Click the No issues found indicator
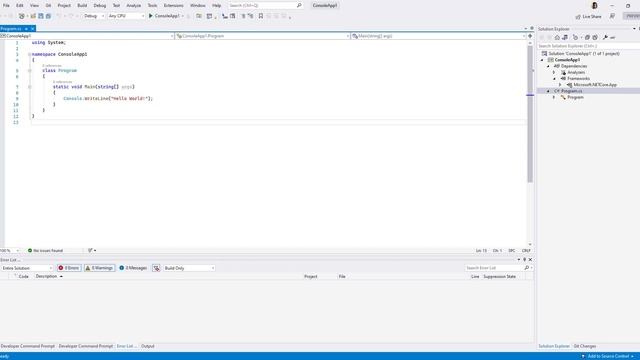Viewport: 640px width, 360px height. [45, 251]
